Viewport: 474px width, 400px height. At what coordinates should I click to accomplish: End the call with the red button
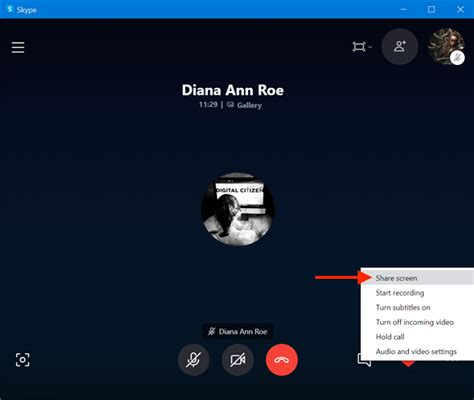pyautogui.click(x=282, y=360)
